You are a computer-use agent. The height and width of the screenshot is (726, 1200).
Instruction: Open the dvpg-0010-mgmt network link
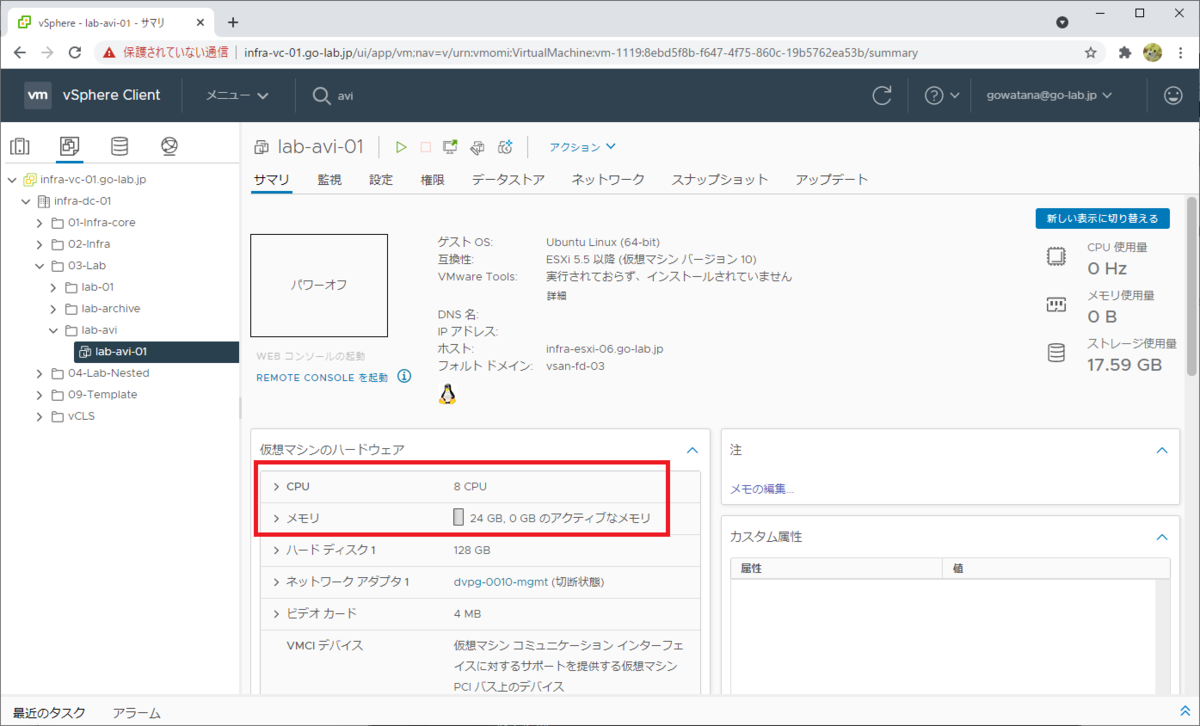click(x=500, y=582)
